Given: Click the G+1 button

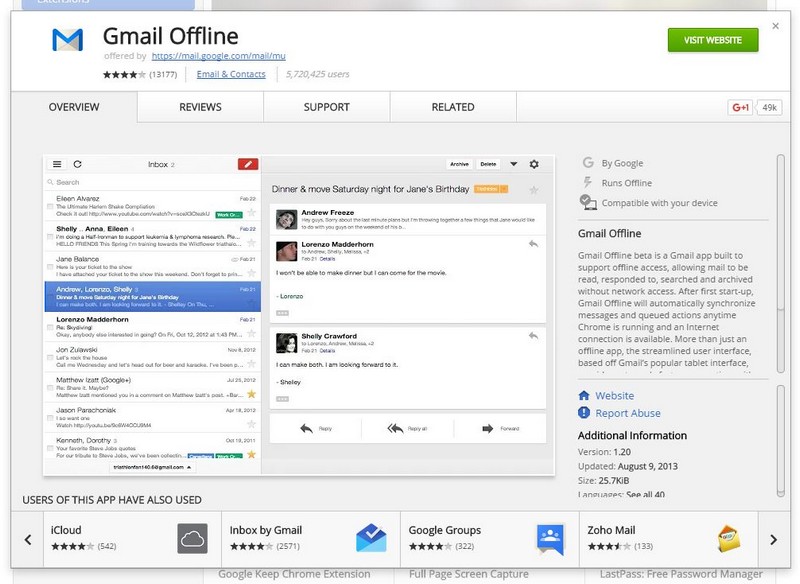Looking at the screenshot, I should coord(740,107).
